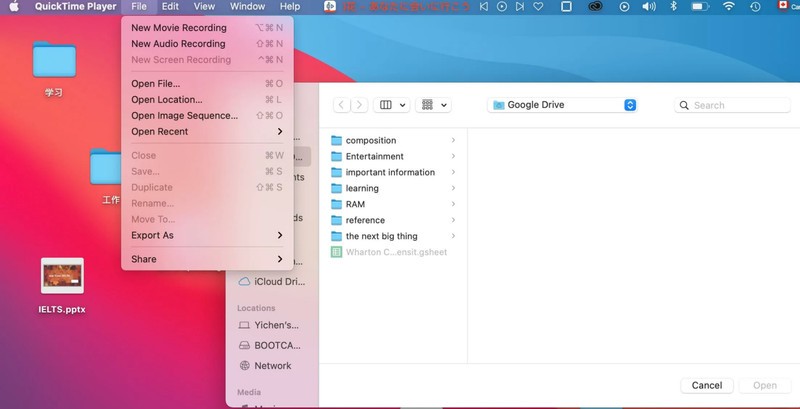Open the 学习 desktop folder
The height and width of the screenshot is (409, 800).
click(x=54, y=70)
